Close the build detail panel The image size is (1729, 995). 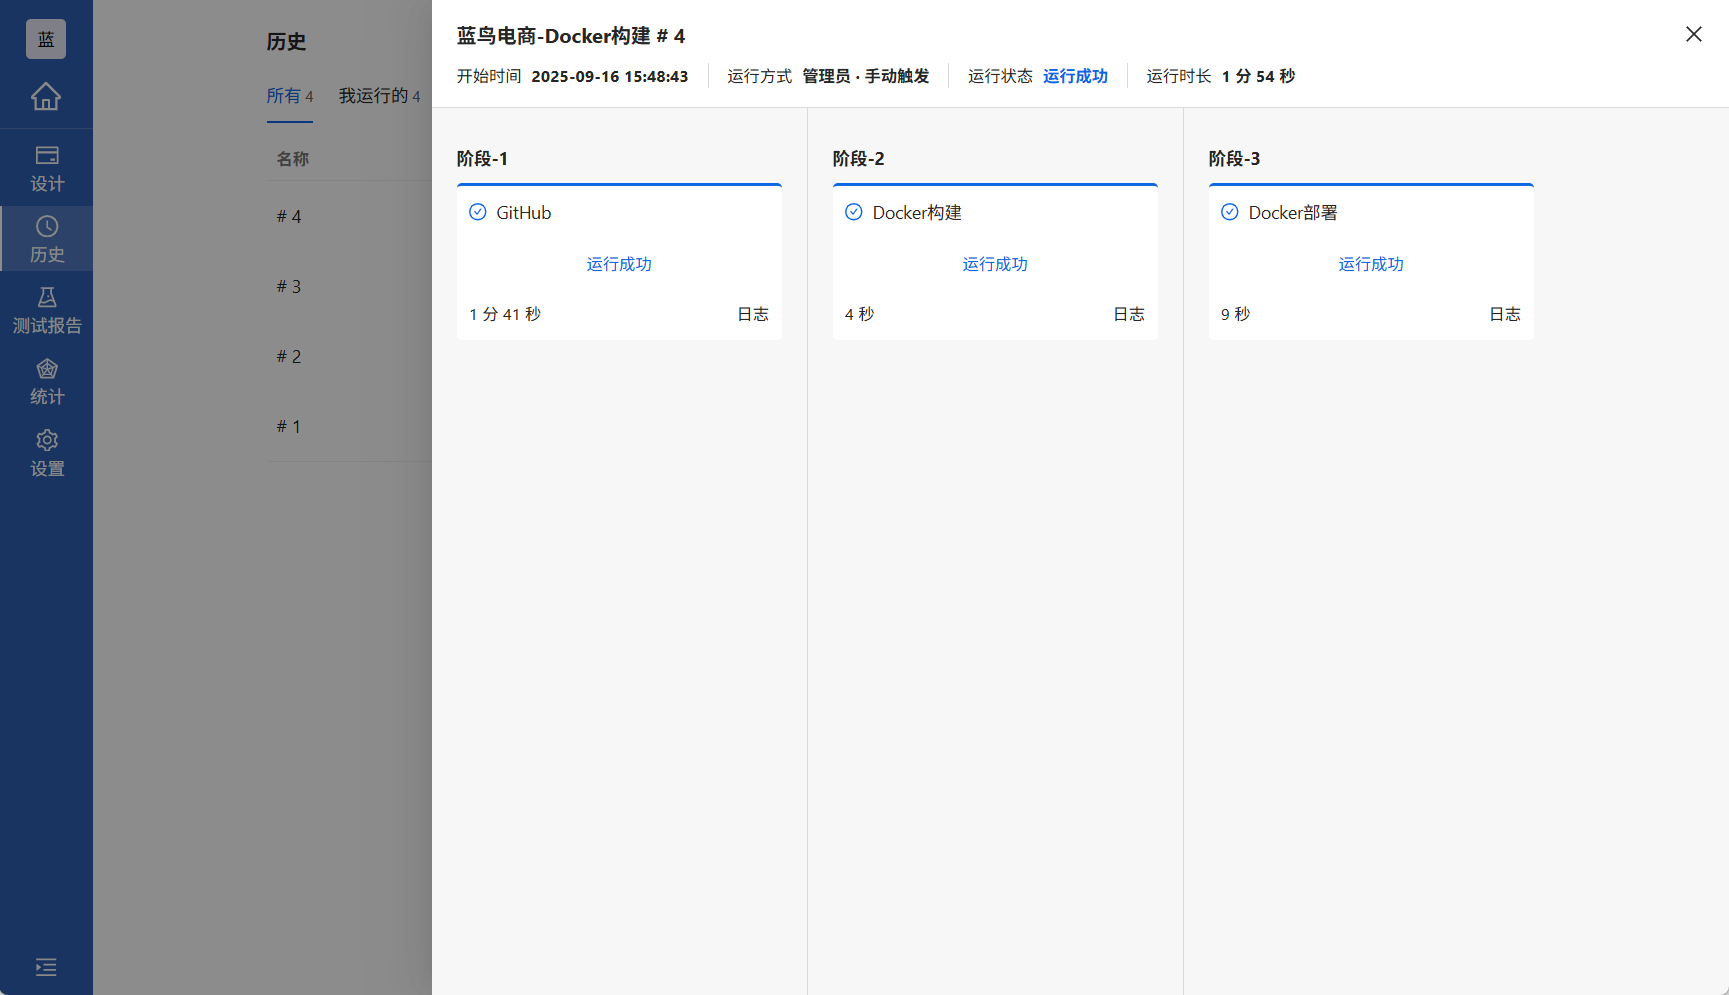pos(1693,33)
